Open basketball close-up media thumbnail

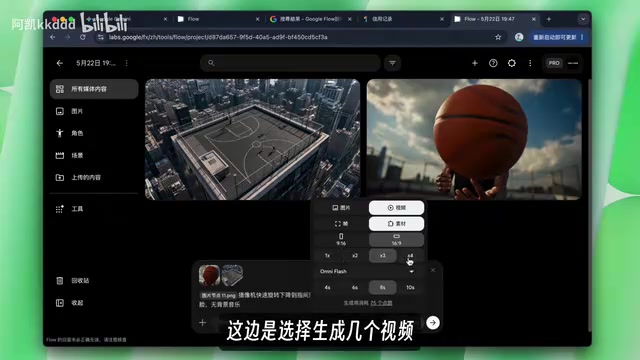coord(474,140)
